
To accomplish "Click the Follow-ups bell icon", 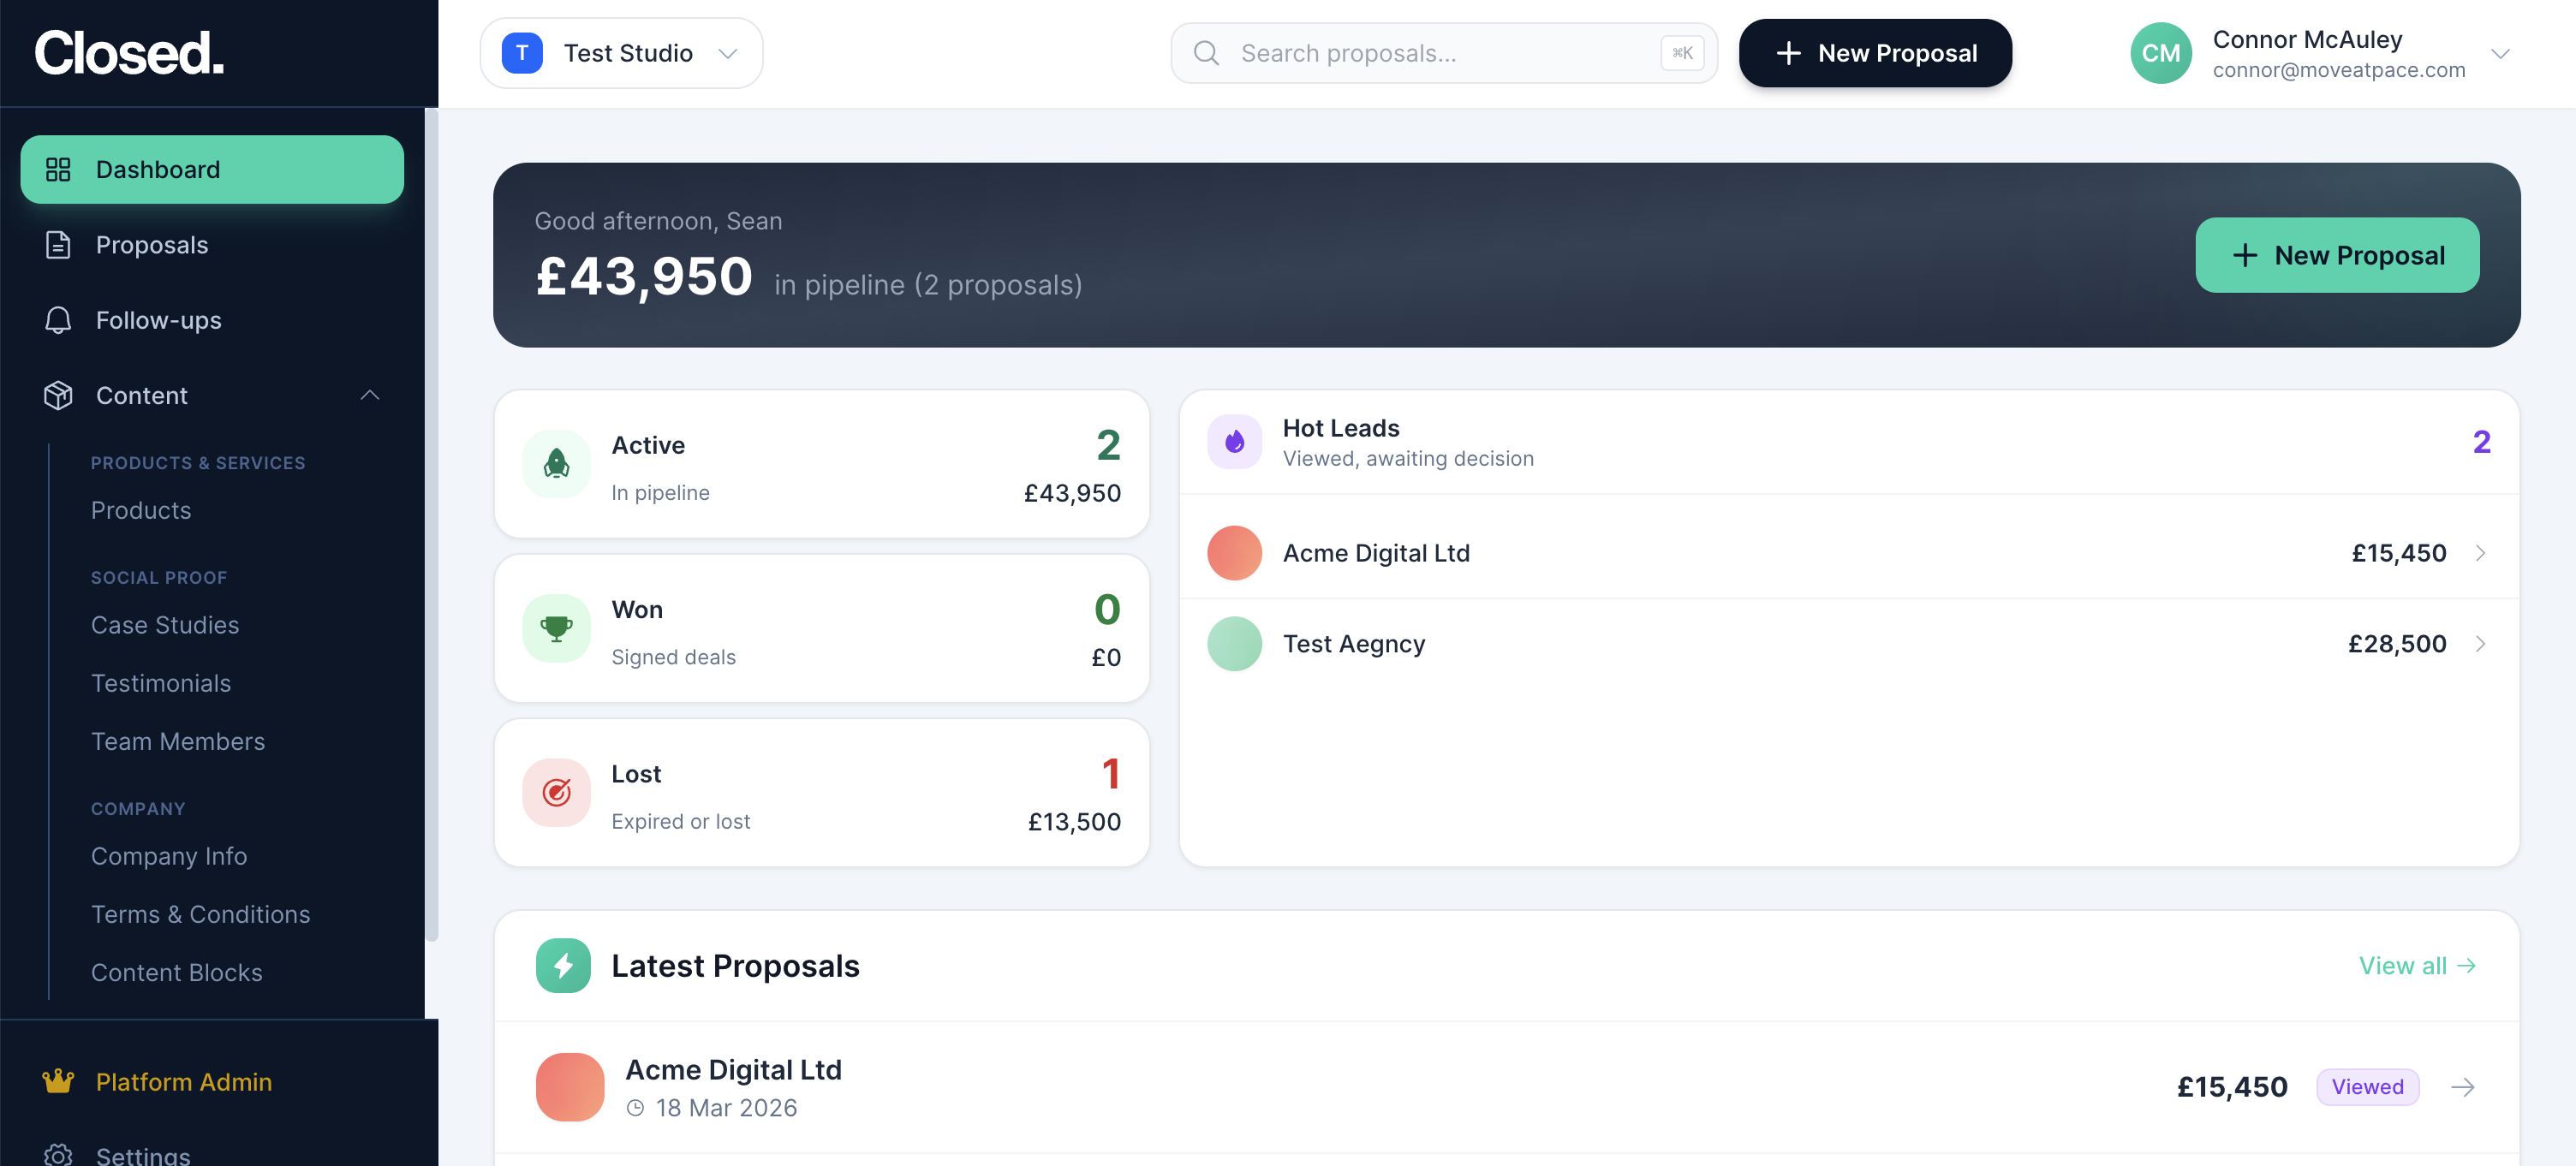I will pos(58,320).
